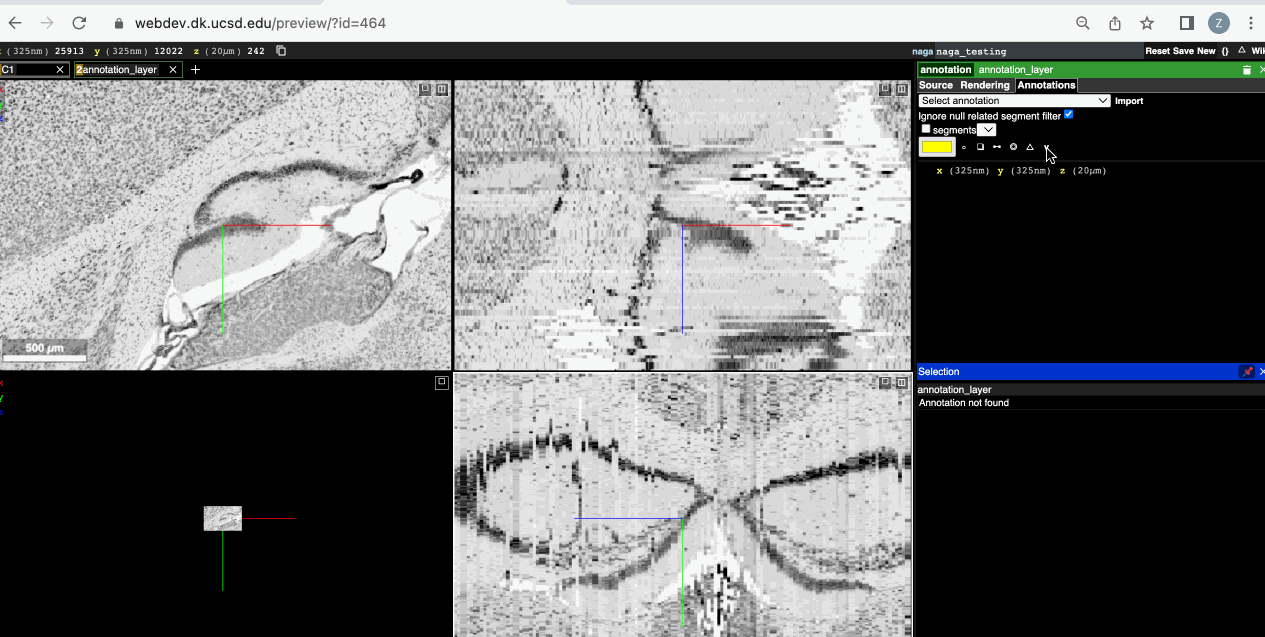The width and height of the screenshot is (1265, 637).
Task: Click the naga_testing state name field
Action: tap(1038, 51)
